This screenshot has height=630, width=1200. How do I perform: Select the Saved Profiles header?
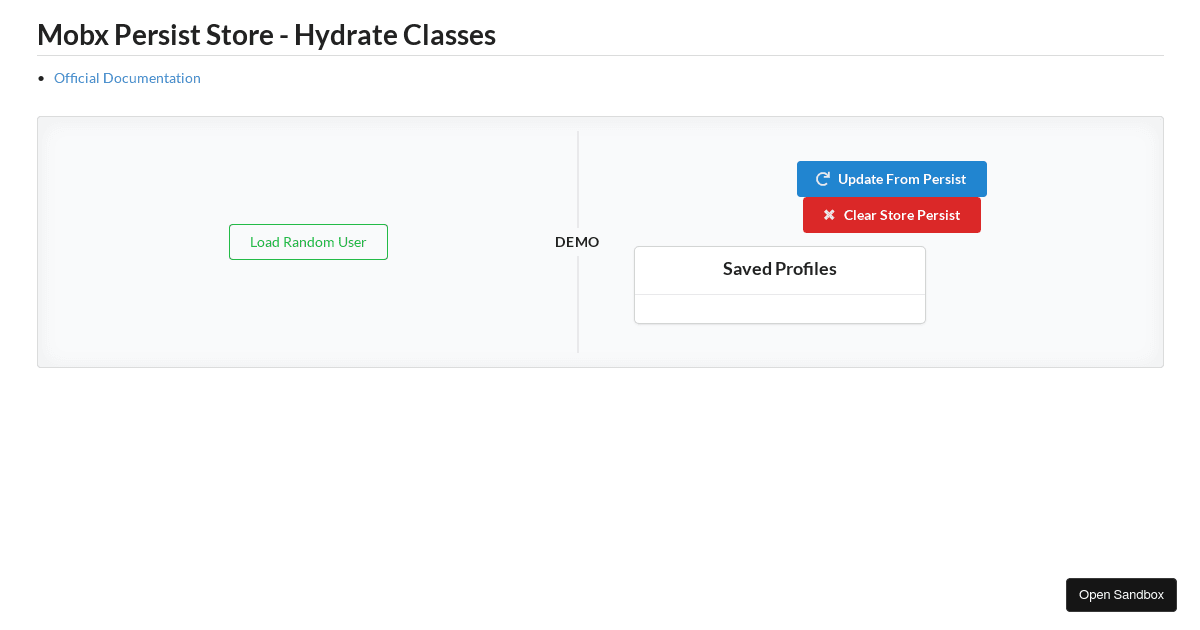point(779,268)
